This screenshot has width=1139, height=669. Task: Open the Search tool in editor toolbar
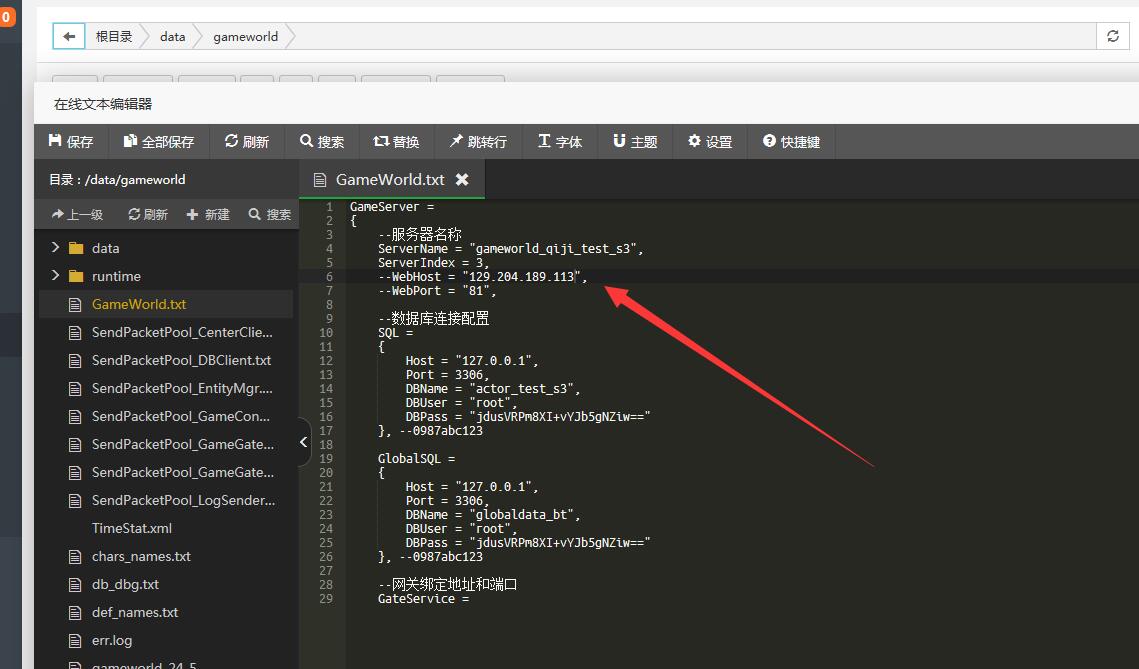pyautogui.click(x=322, y=142)
